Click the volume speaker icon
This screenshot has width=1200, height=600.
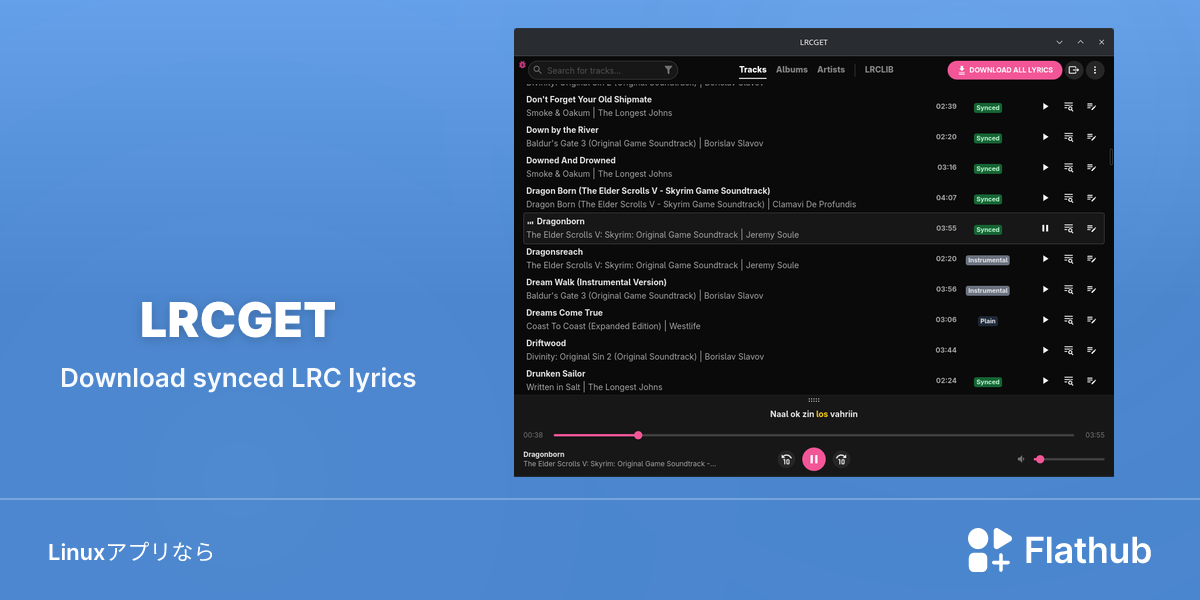(1021, 459)
